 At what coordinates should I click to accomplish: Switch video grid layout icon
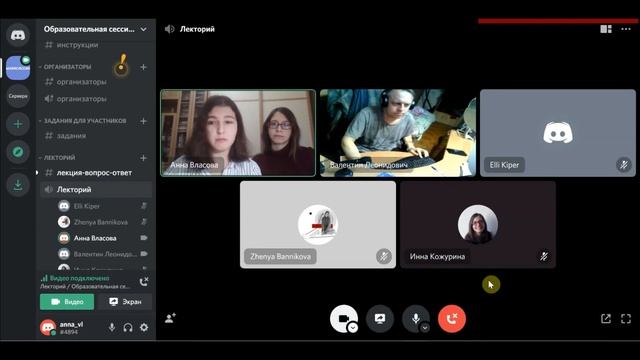pyautogui.click(x=606, y=29)
